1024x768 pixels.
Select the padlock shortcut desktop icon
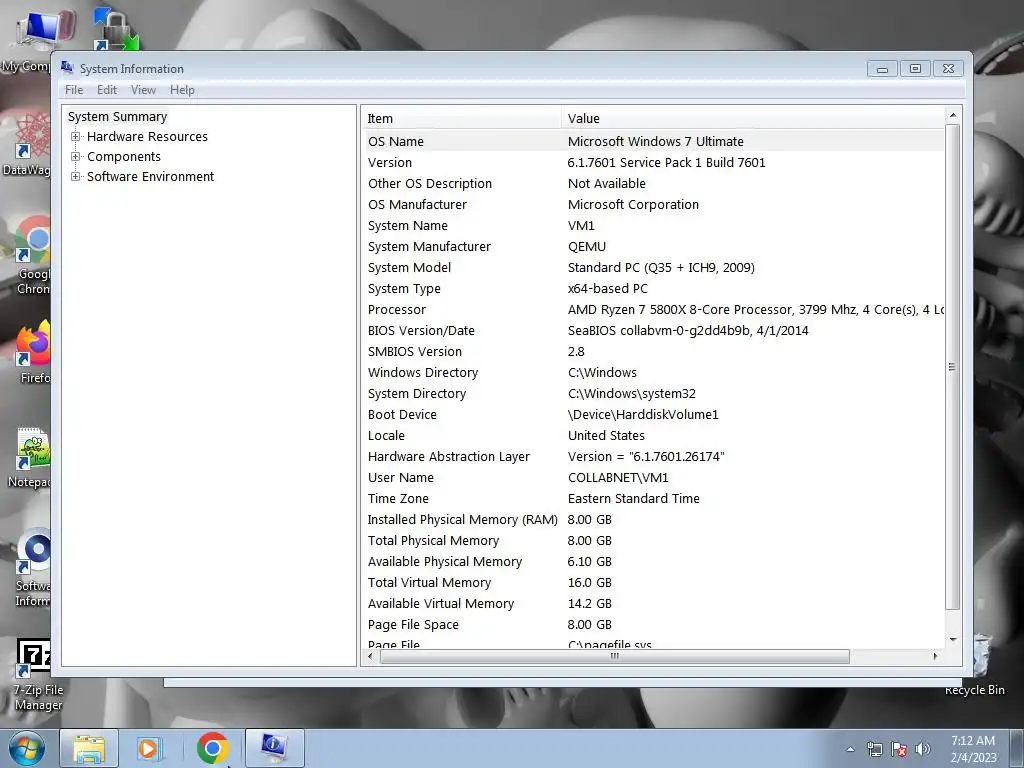point(115,29)
